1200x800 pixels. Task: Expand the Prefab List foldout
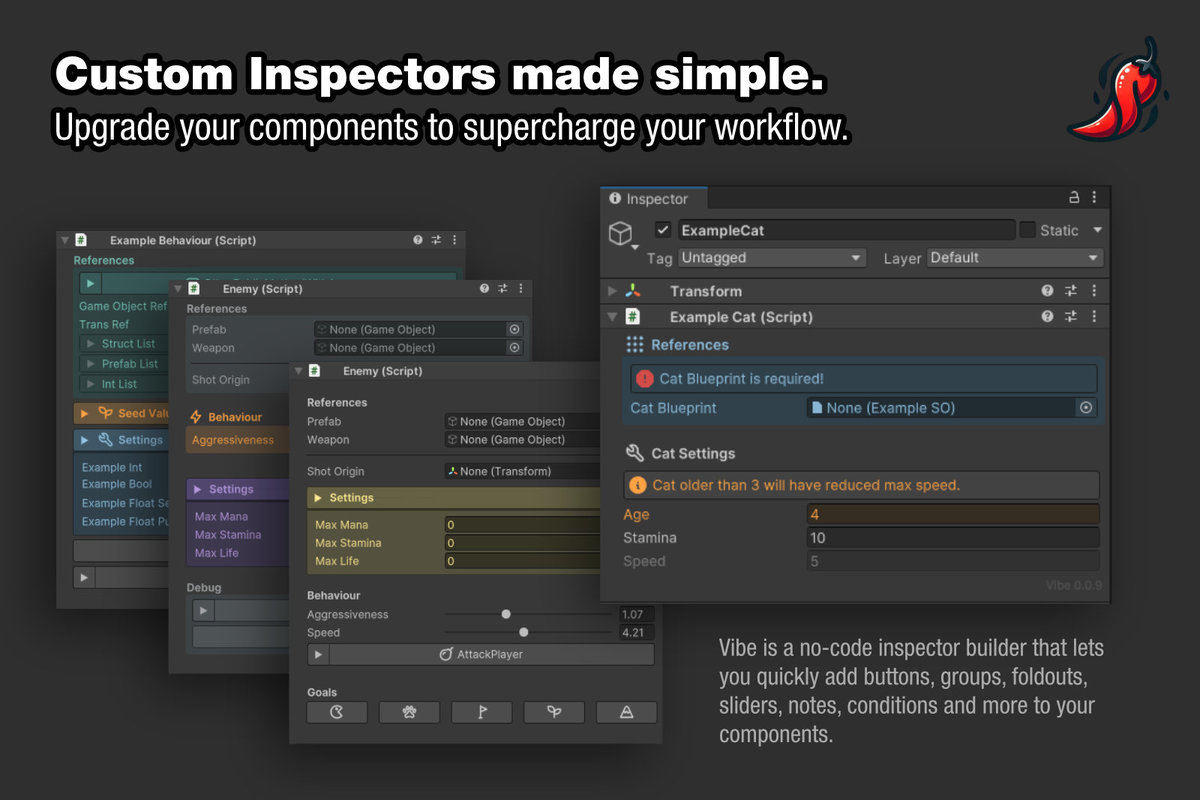(x=91, y=364)
